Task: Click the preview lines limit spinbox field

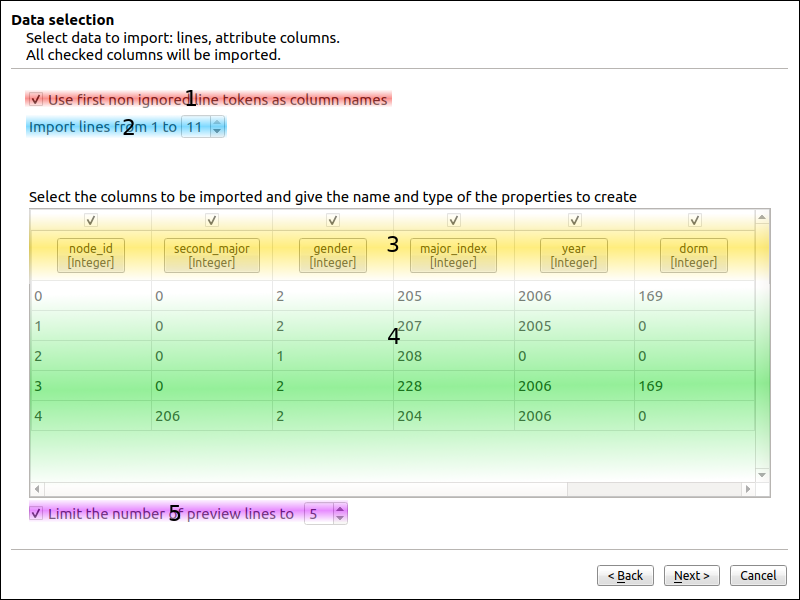Action: pos(317,513)
